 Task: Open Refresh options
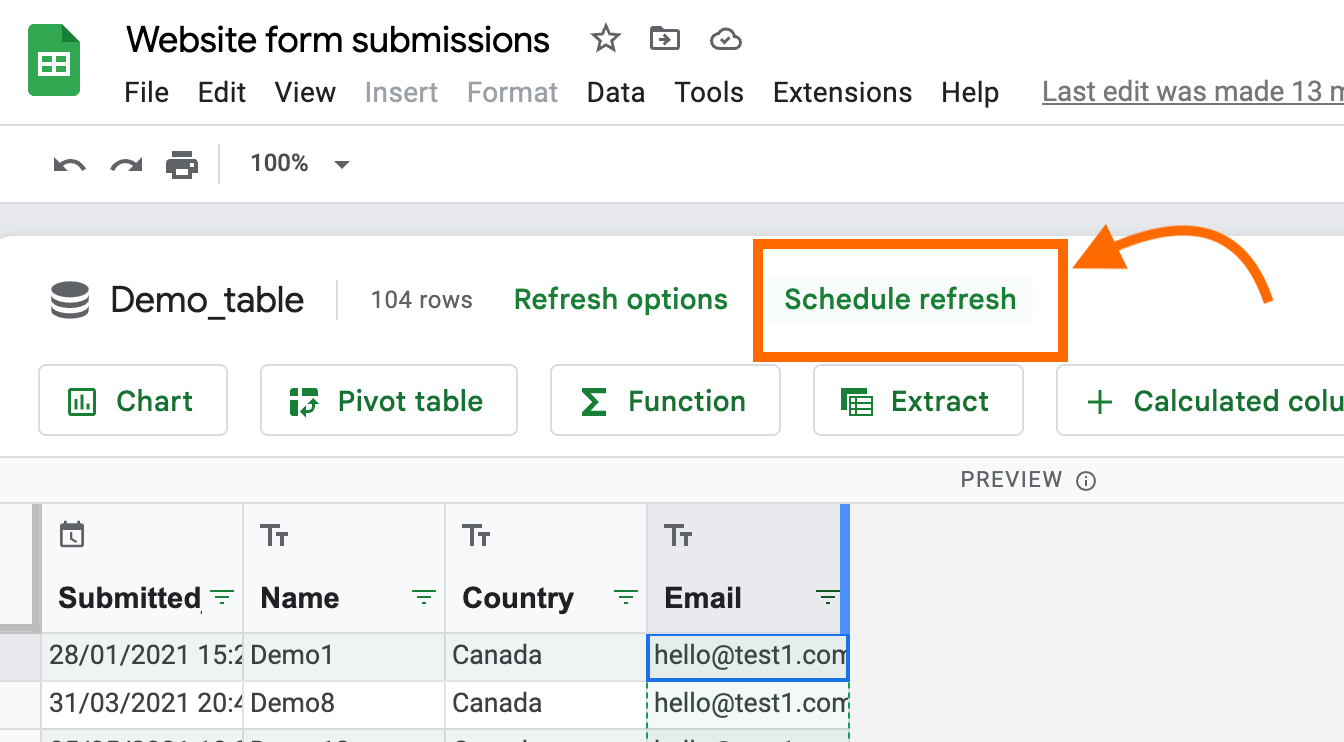(620, 299)
